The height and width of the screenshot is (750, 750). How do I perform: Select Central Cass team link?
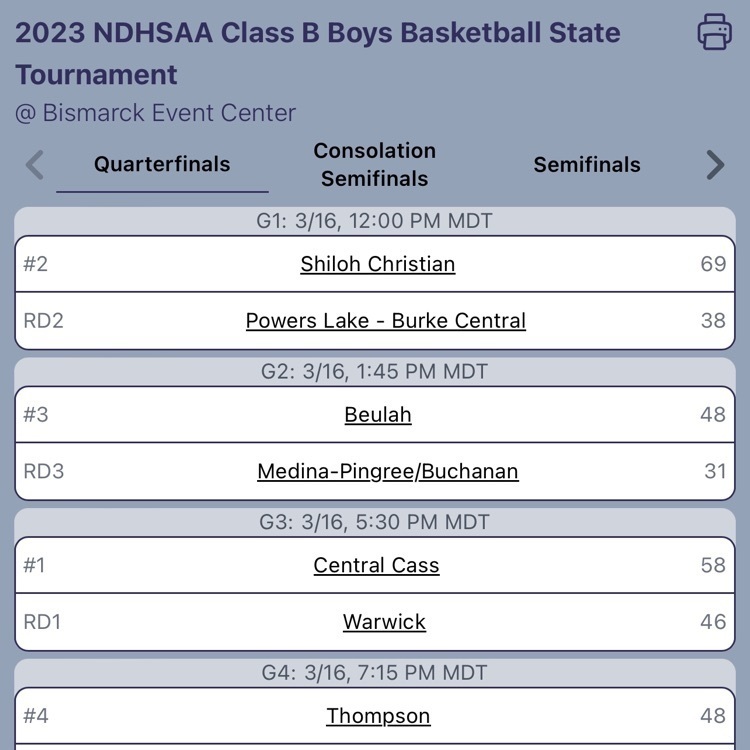[x=376, y=565]
